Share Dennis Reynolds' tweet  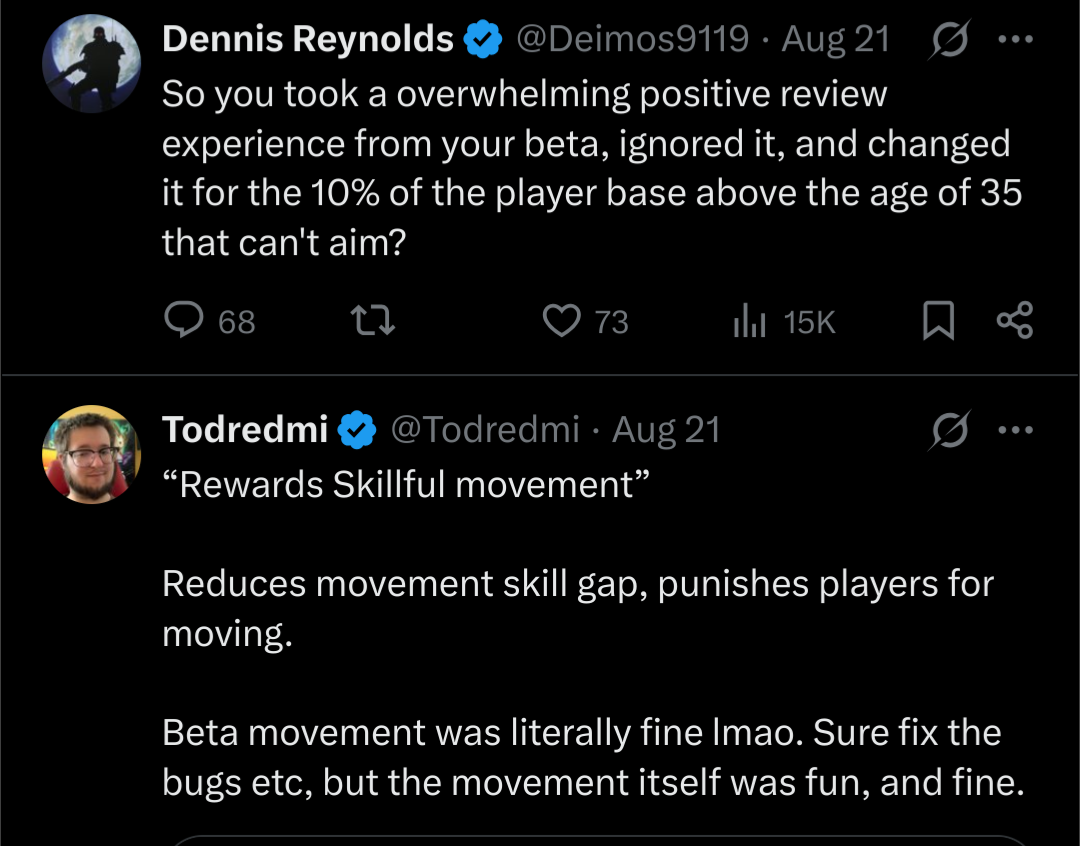[x=1014, y=321]
